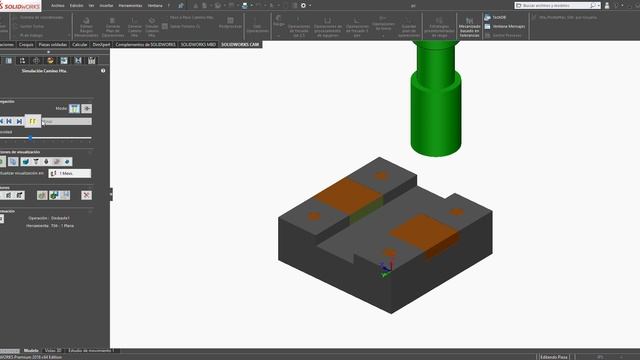
Task: Switch to Estudio de movimiento 1 tab
Action: tap(91, 351)
